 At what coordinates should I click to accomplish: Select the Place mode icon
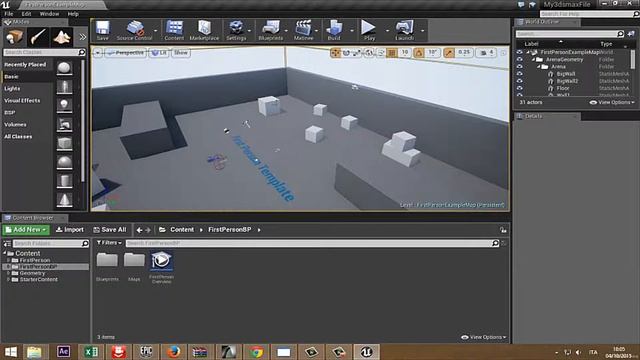(x=15, y=37)
